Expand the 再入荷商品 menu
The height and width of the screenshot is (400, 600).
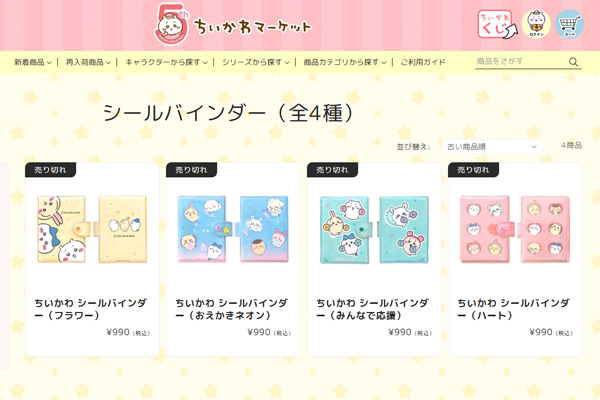88,62
